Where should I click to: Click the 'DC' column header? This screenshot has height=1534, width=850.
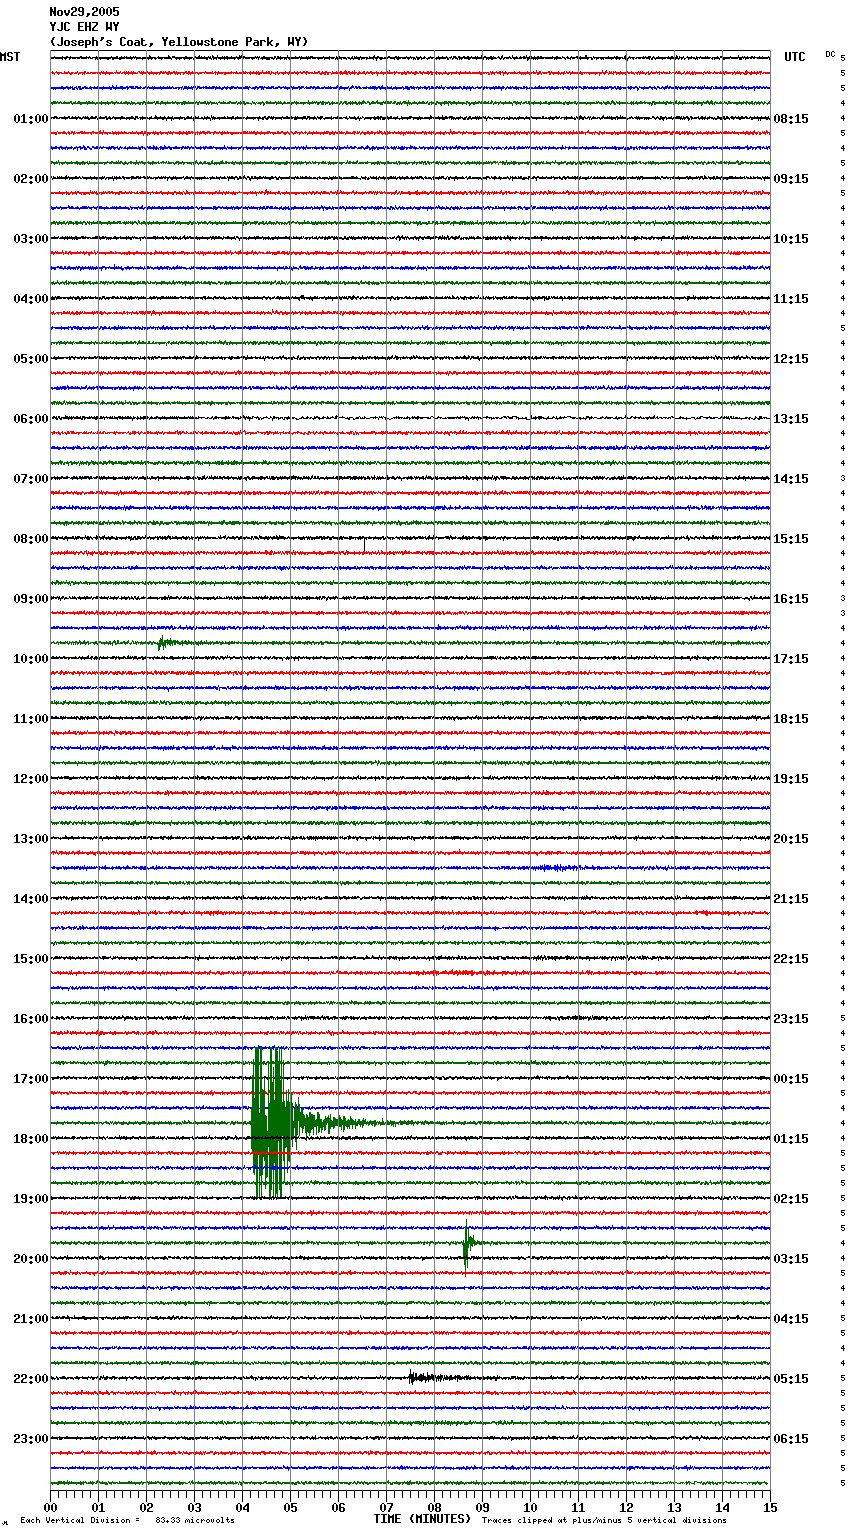pyautogui.click(x=830, y=54)
